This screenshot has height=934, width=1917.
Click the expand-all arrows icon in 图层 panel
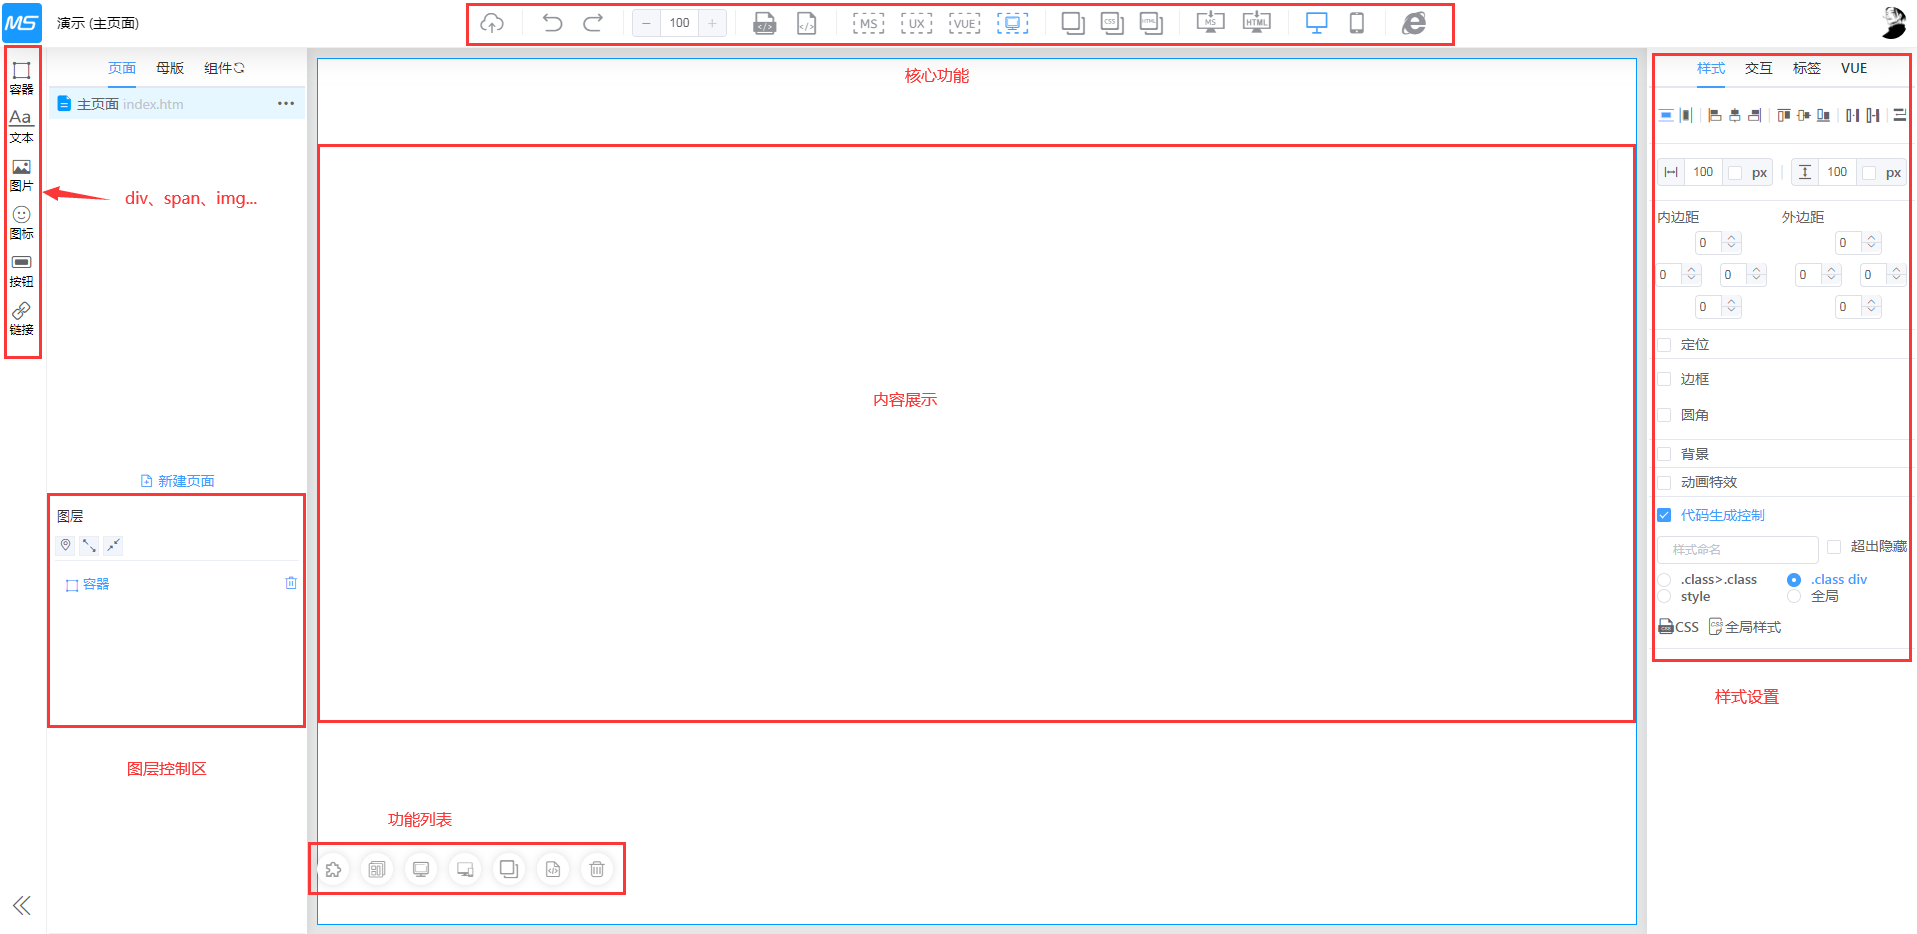tap(89, 545)
